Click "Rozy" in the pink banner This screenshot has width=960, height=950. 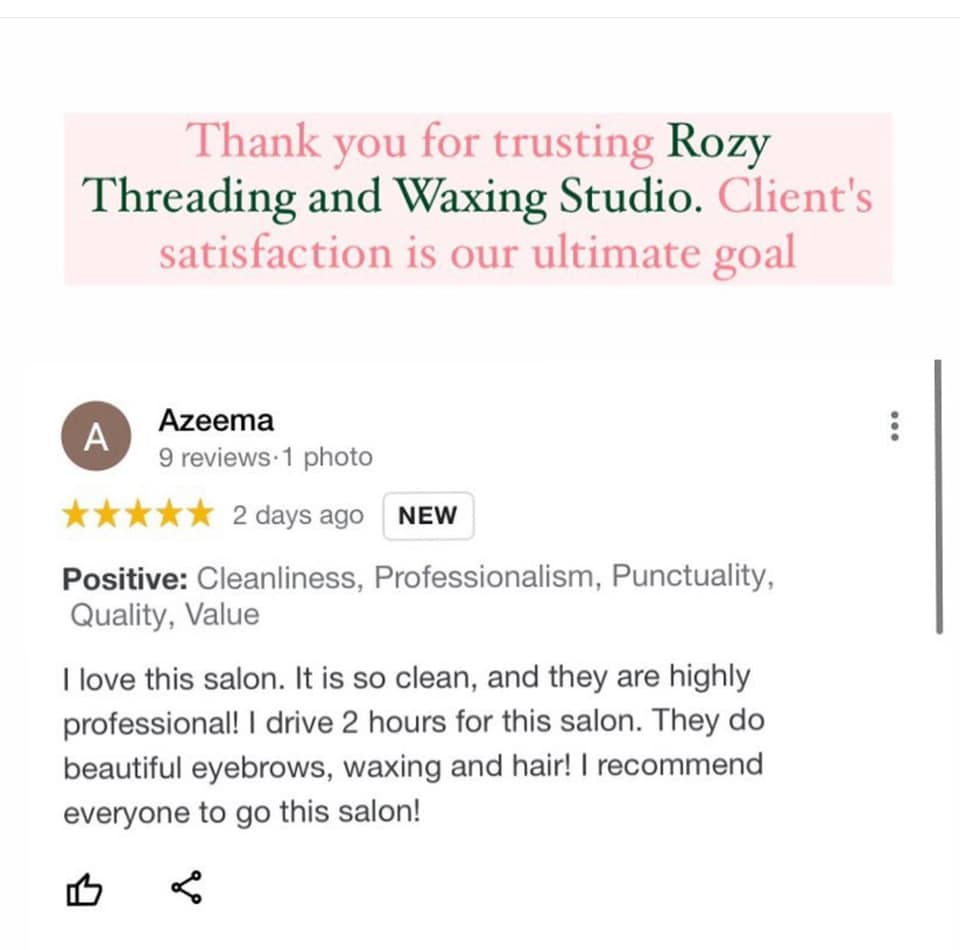[718, 142]
